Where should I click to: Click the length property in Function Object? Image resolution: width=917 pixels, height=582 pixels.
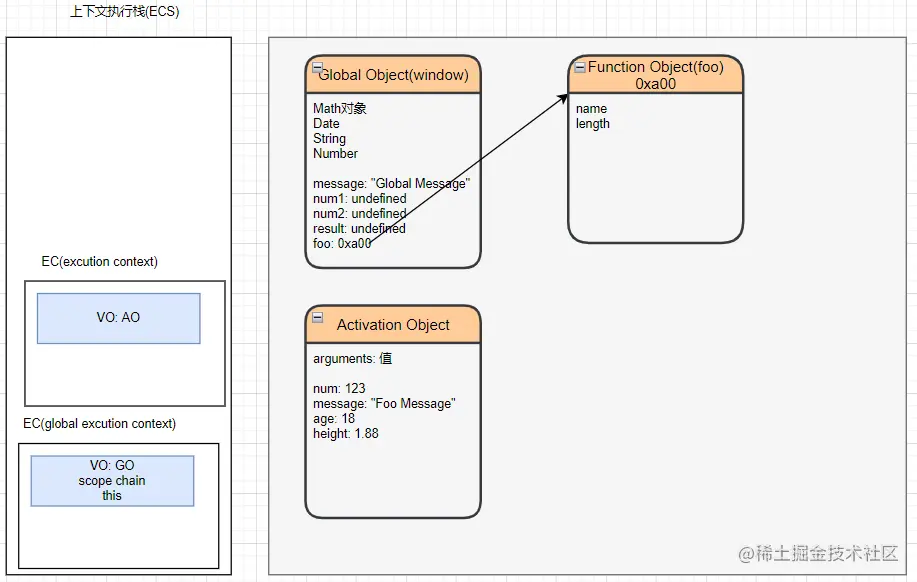pyautogui.click(x=592, y=123)
